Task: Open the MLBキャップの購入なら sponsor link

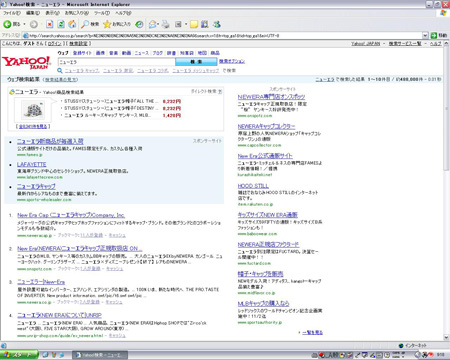Action: [263, 304]
